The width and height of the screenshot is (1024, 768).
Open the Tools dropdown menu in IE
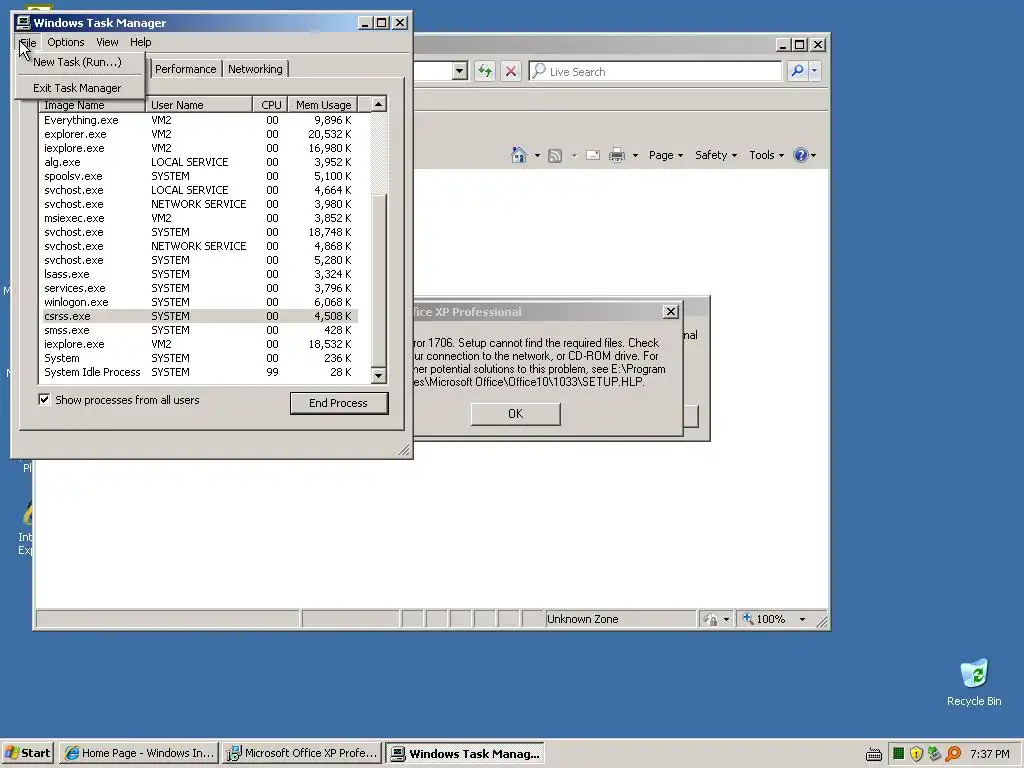coord(766,155)
